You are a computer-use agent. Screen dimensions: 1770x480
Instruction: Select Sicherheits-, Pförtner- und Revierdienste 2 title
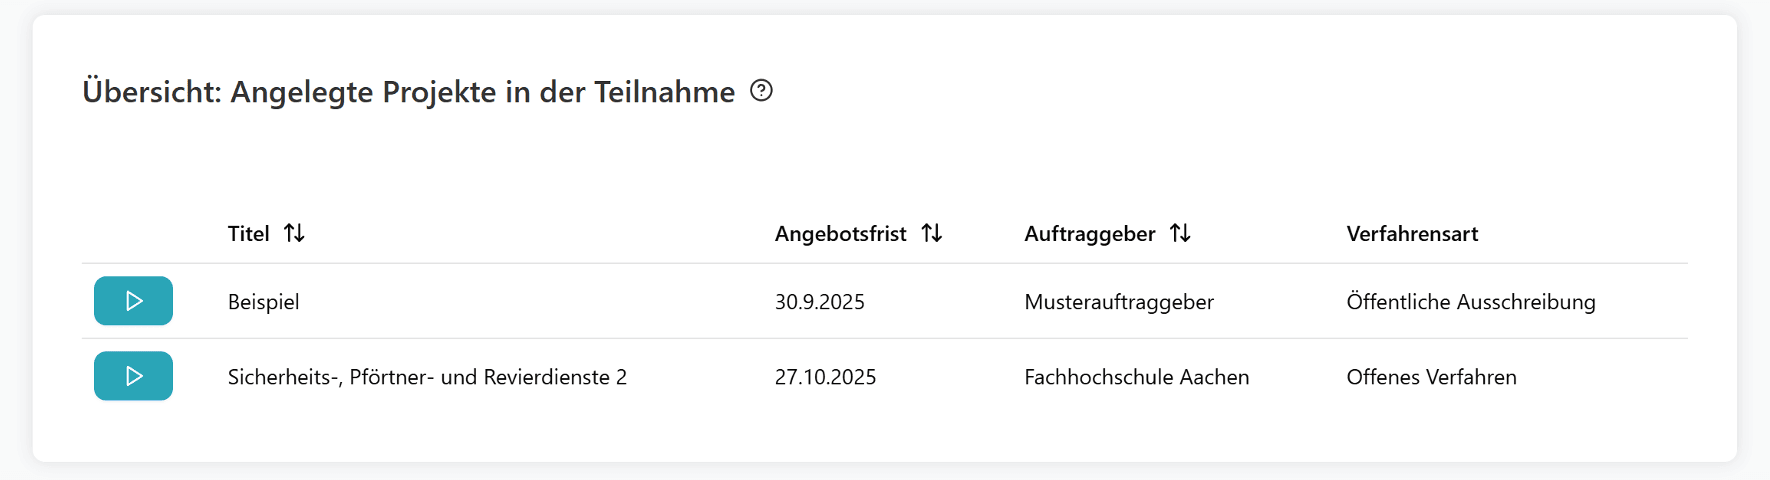point(427,377)
